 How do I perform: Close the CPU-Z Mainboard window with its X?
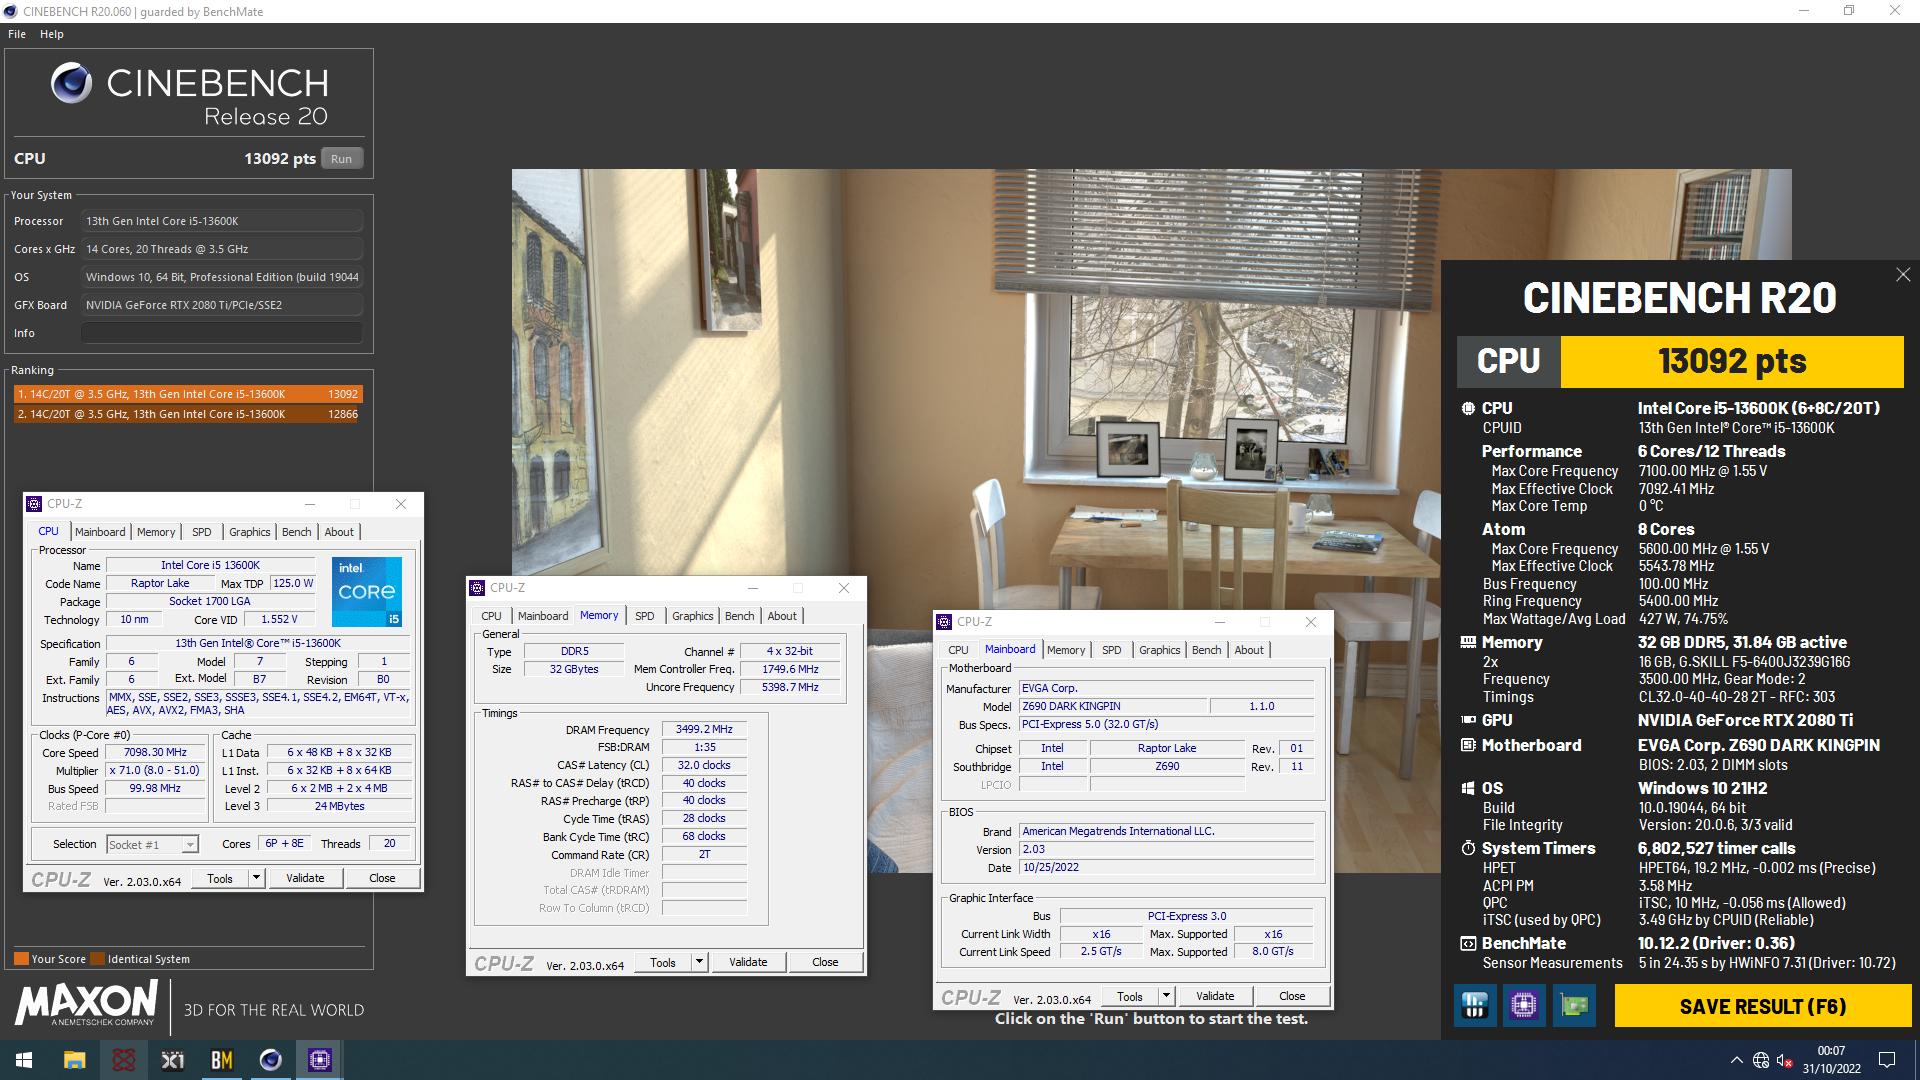(x=1311, y=622)
